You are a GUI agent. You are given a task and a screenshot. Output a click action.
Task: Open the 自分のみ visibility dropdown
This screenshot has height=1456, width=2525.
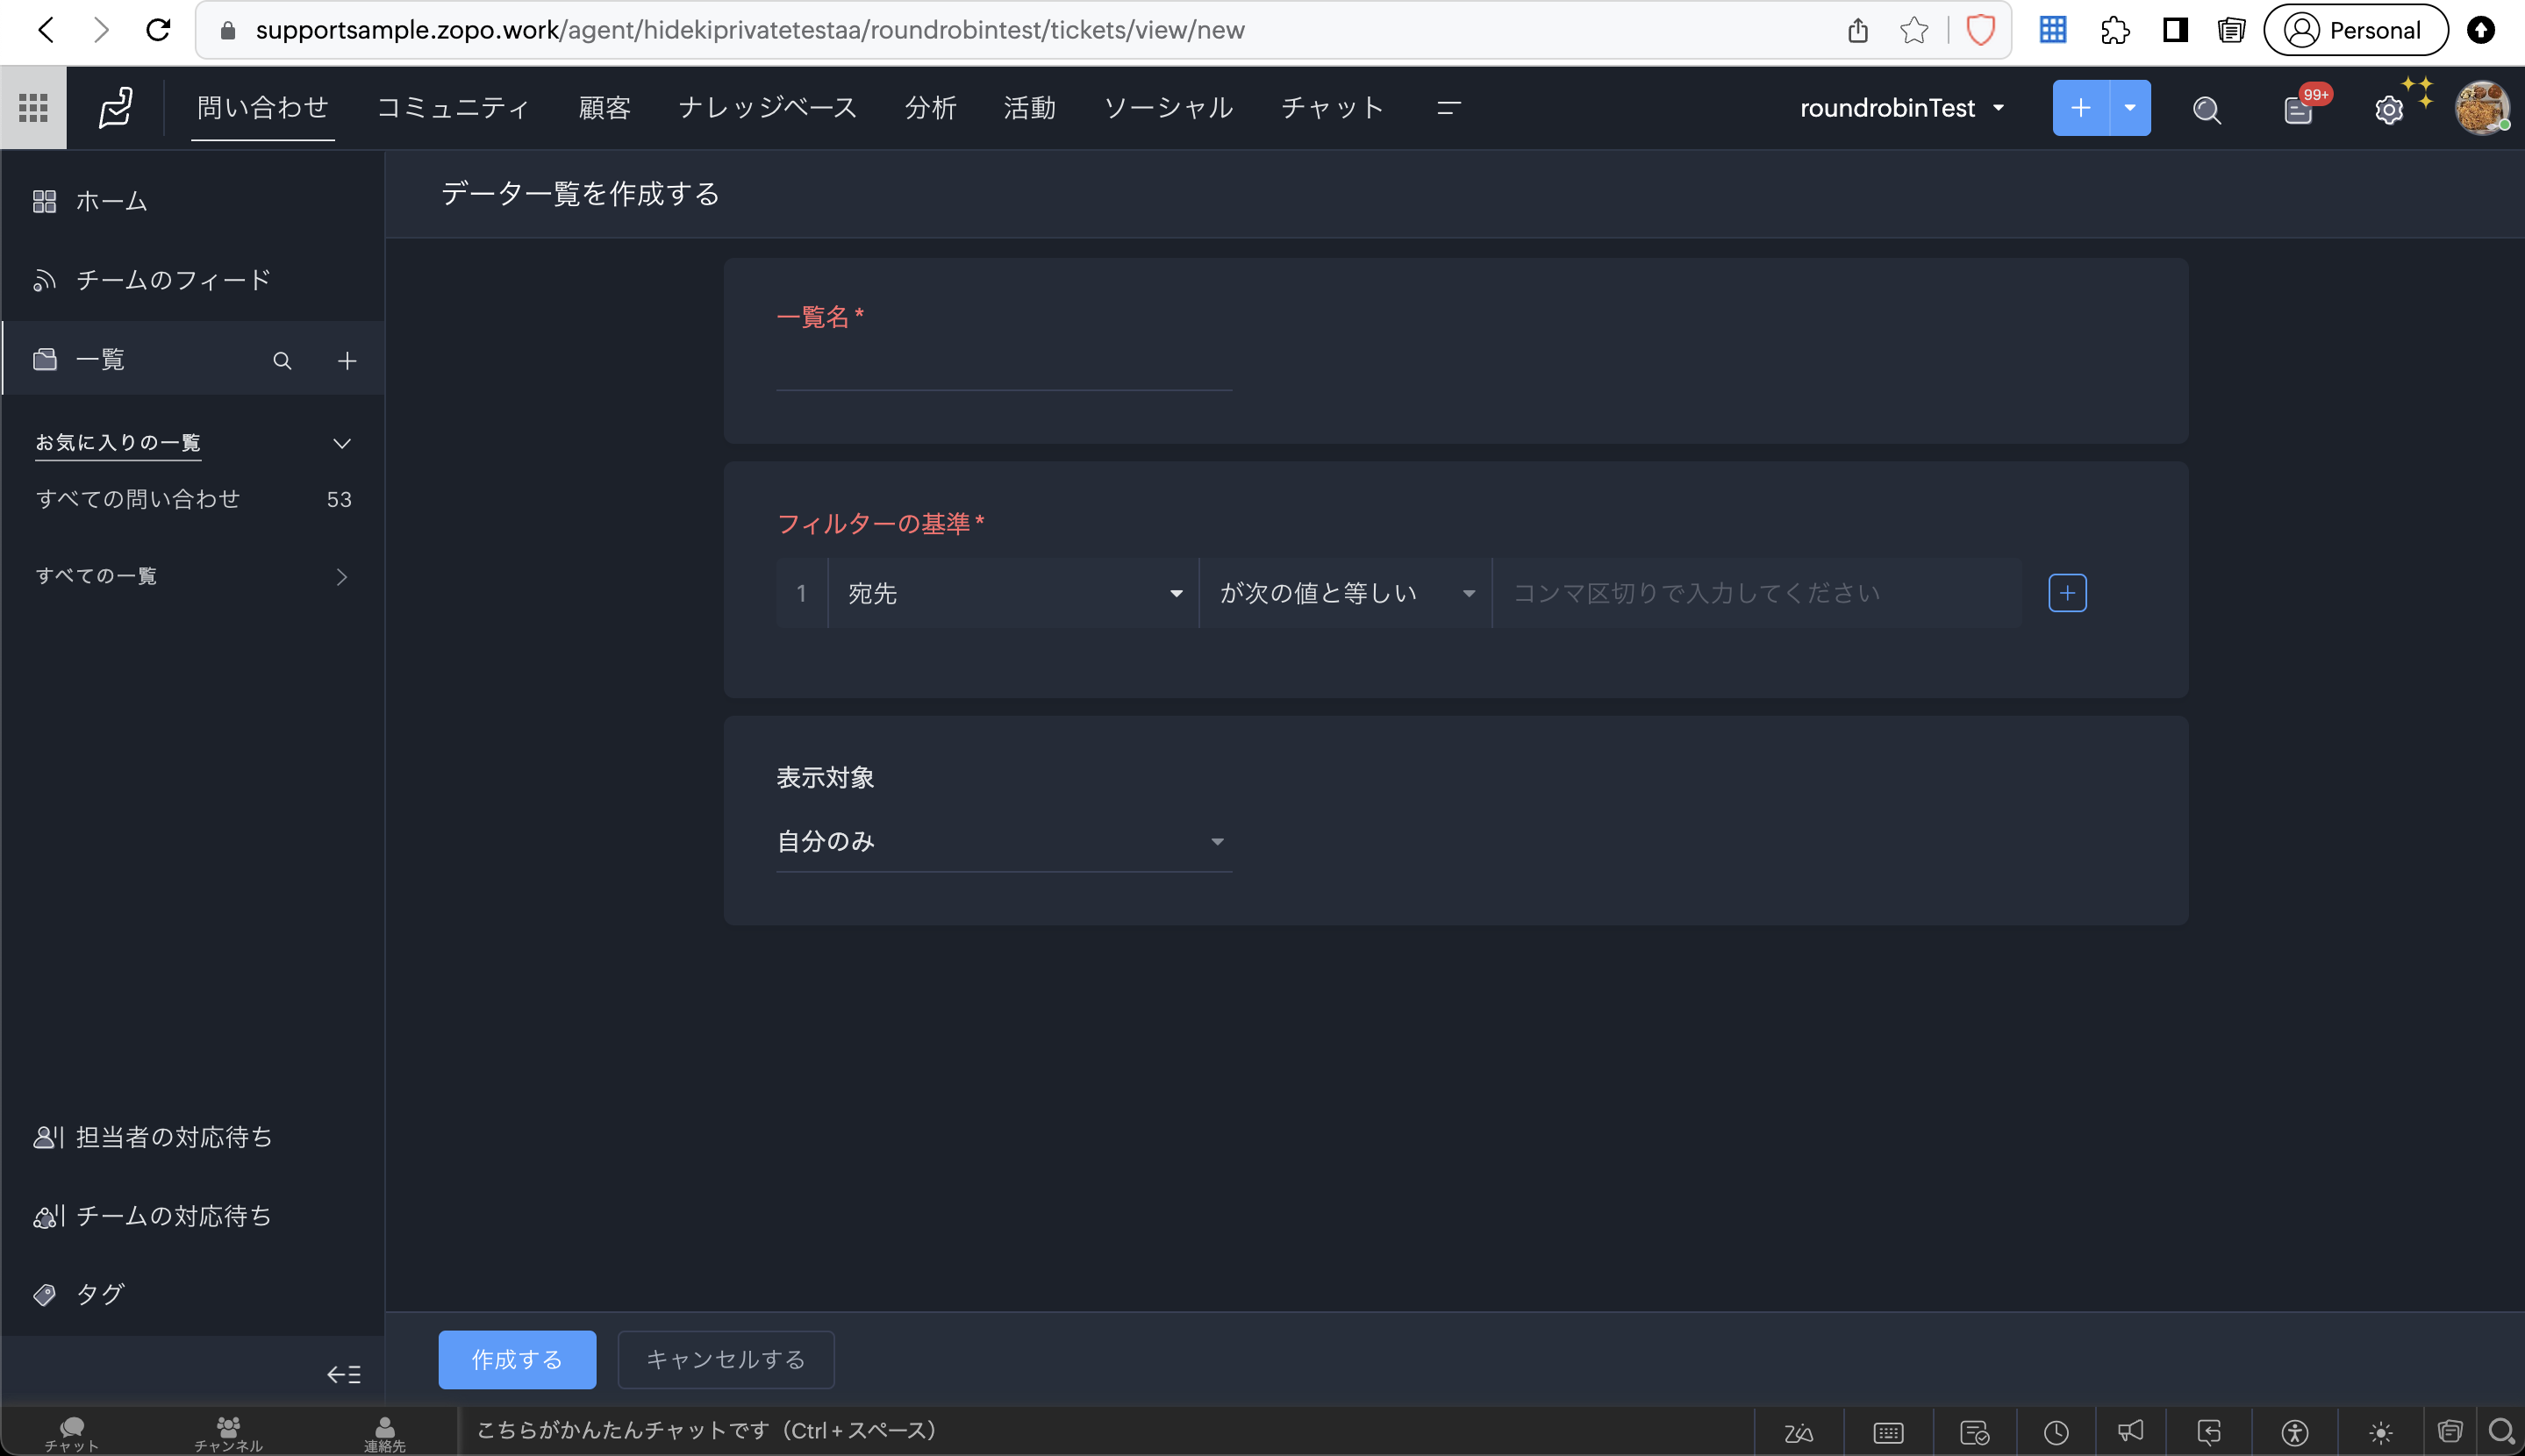[1002, 841]
